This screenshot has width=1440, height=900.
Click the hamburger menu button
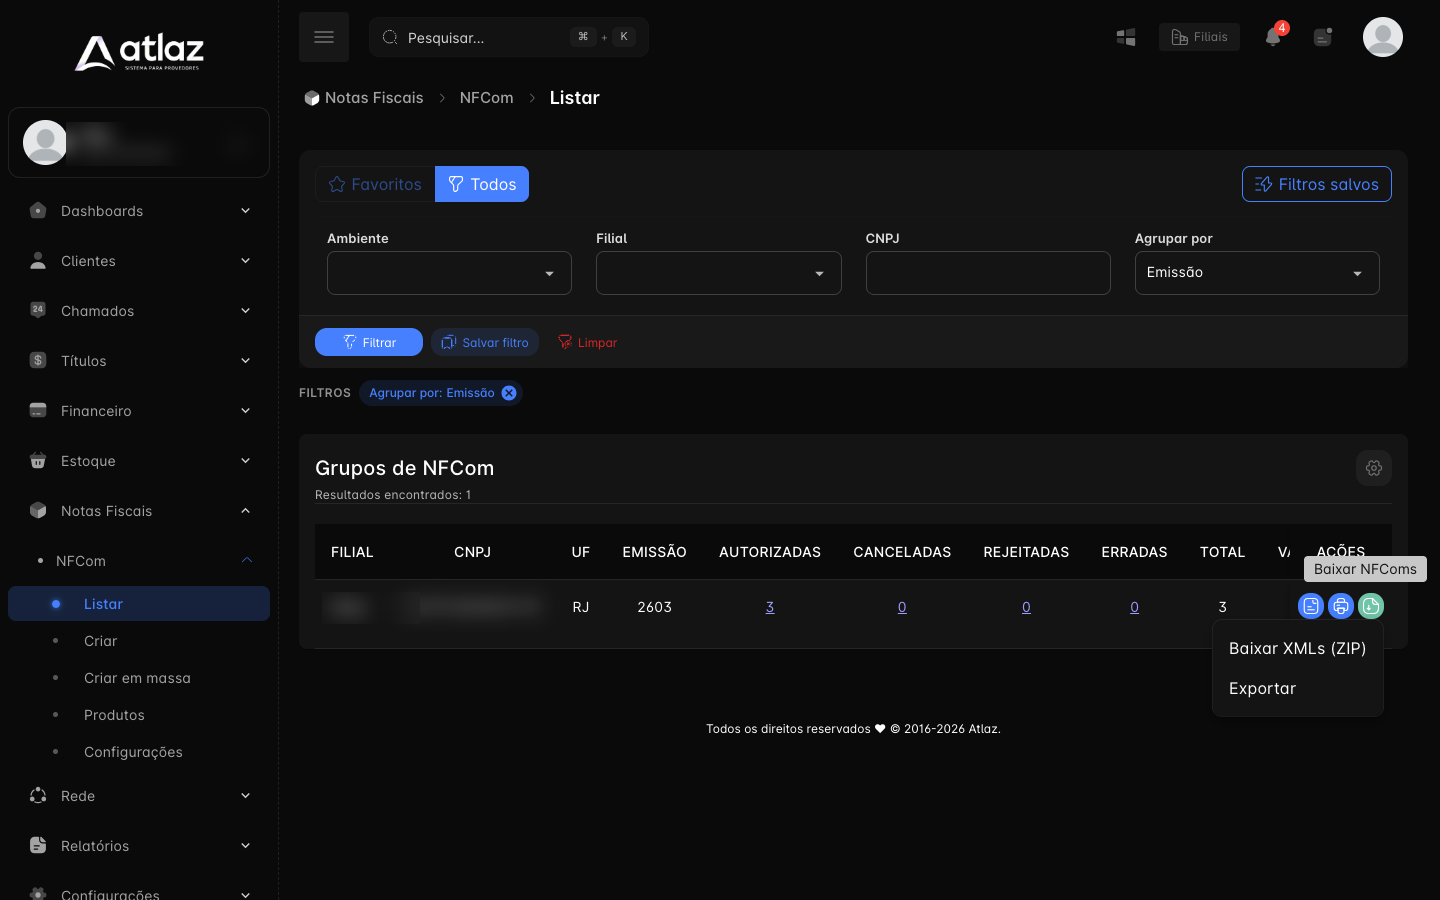tap(324, 37)
